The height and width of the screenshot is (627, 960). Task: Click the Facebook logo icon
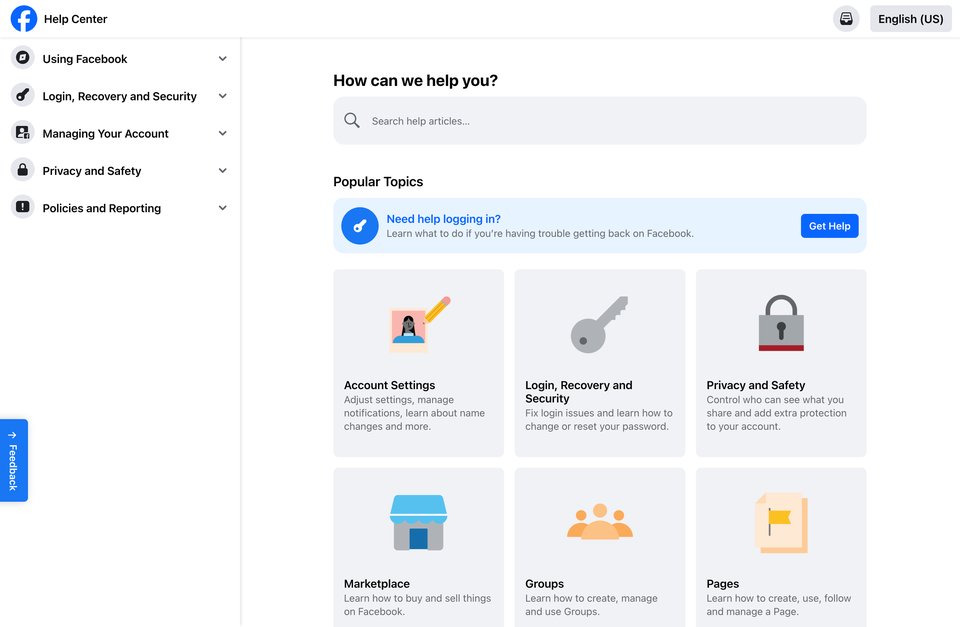point(24,19)
